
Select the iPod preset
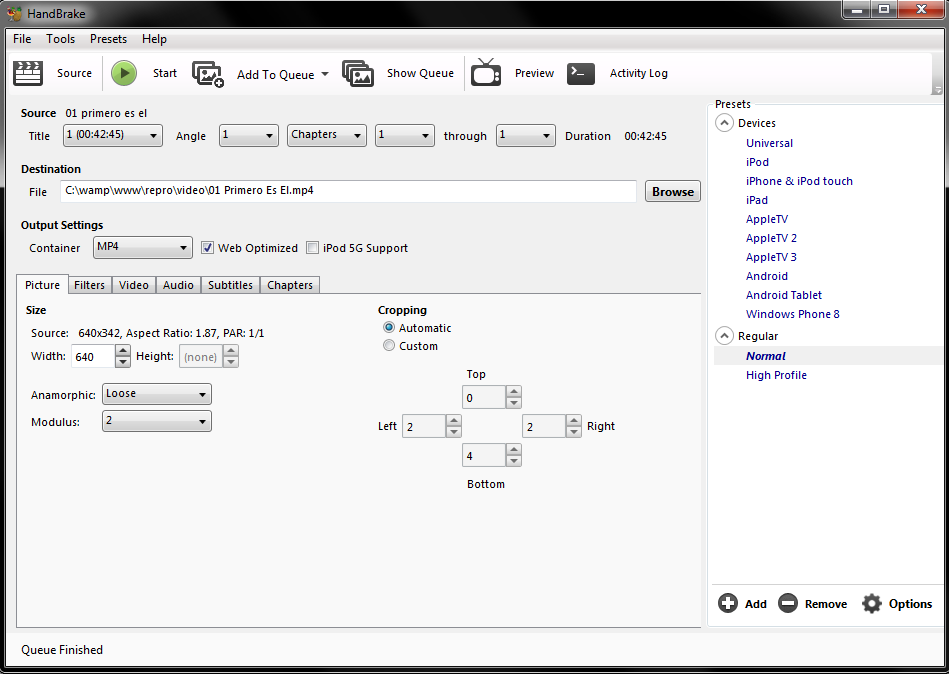click(x=757, y=162)
